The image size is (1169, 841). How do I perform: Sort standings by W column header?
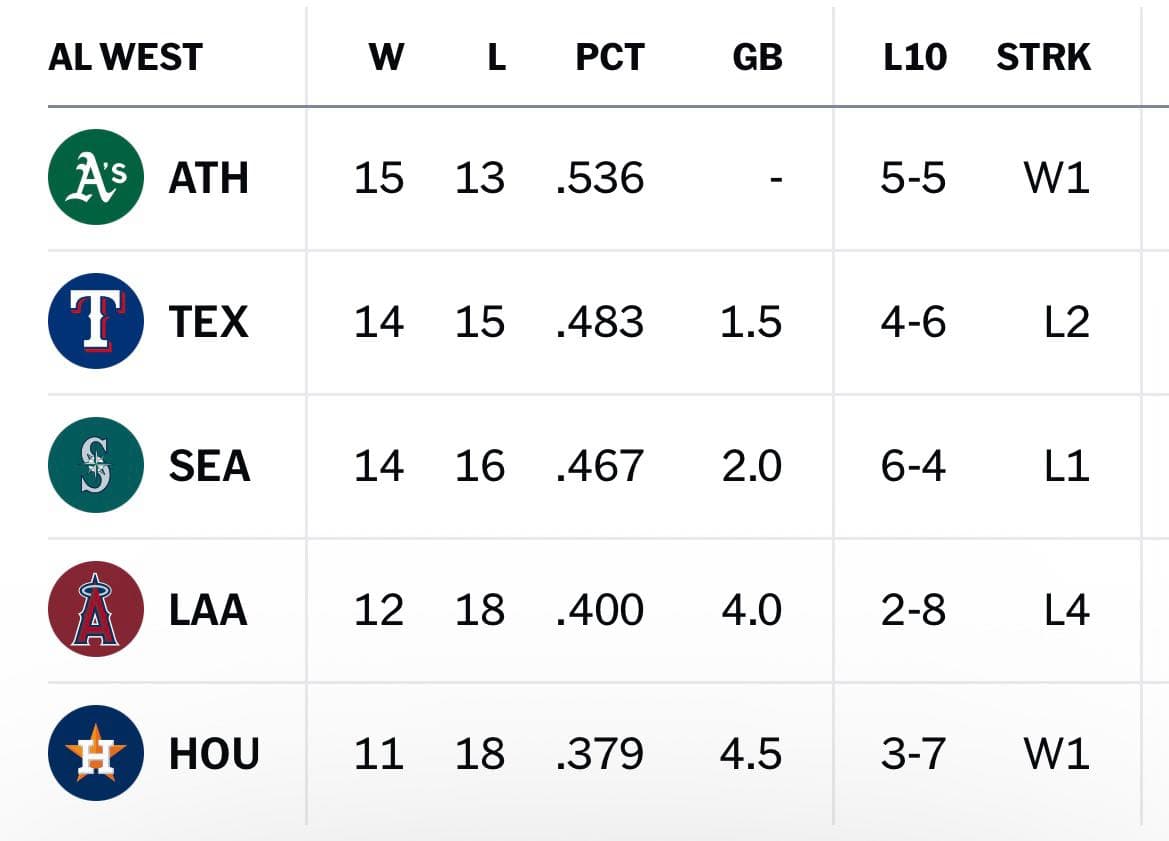pyautogui.click(x=386, y=57)
